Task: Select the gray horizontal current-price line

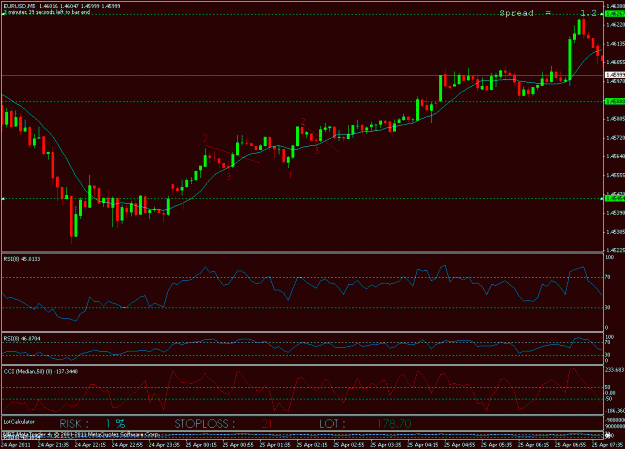Action: (x=302, y=75)
